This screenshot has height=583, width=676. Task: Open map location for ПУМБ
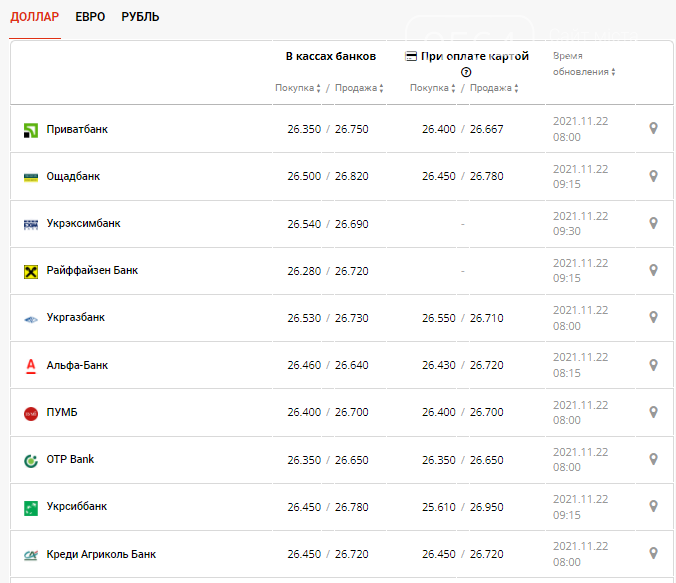pos(654,412)
